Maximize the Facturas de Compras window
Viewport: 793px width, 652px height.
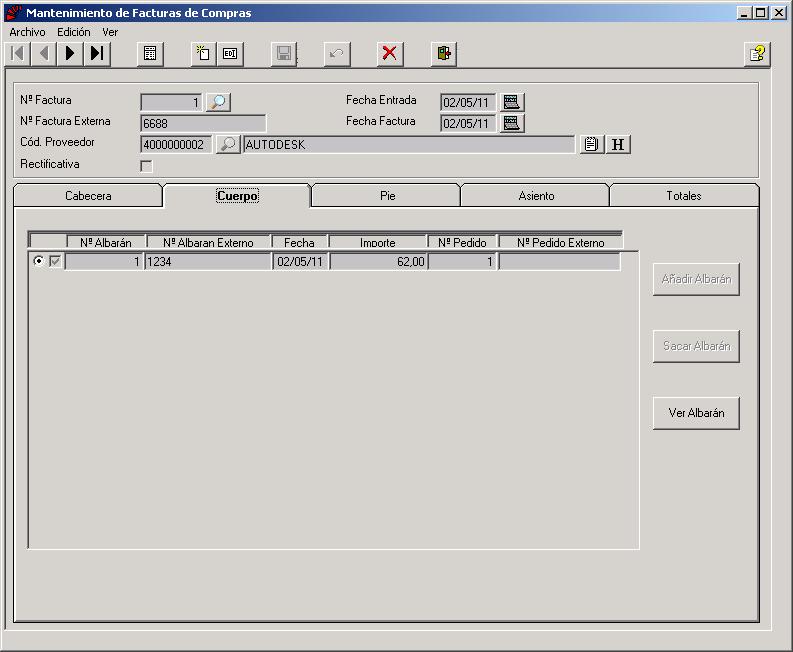pos(760,13)
